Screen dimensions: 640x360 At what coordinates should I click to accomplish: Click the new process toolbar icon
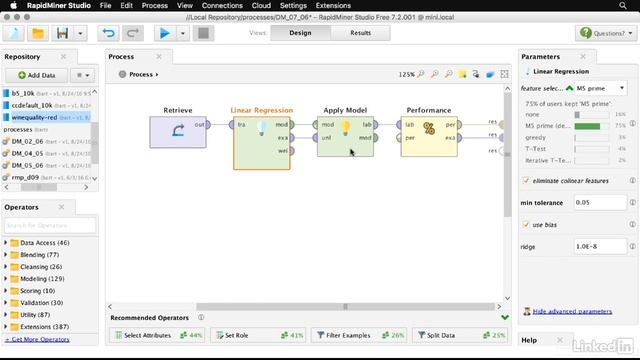pos(13,33)
